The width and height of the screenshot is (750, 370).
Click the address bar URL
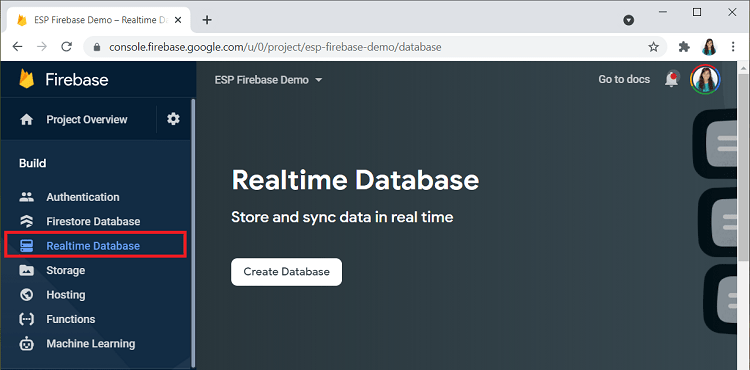(275, 47)
